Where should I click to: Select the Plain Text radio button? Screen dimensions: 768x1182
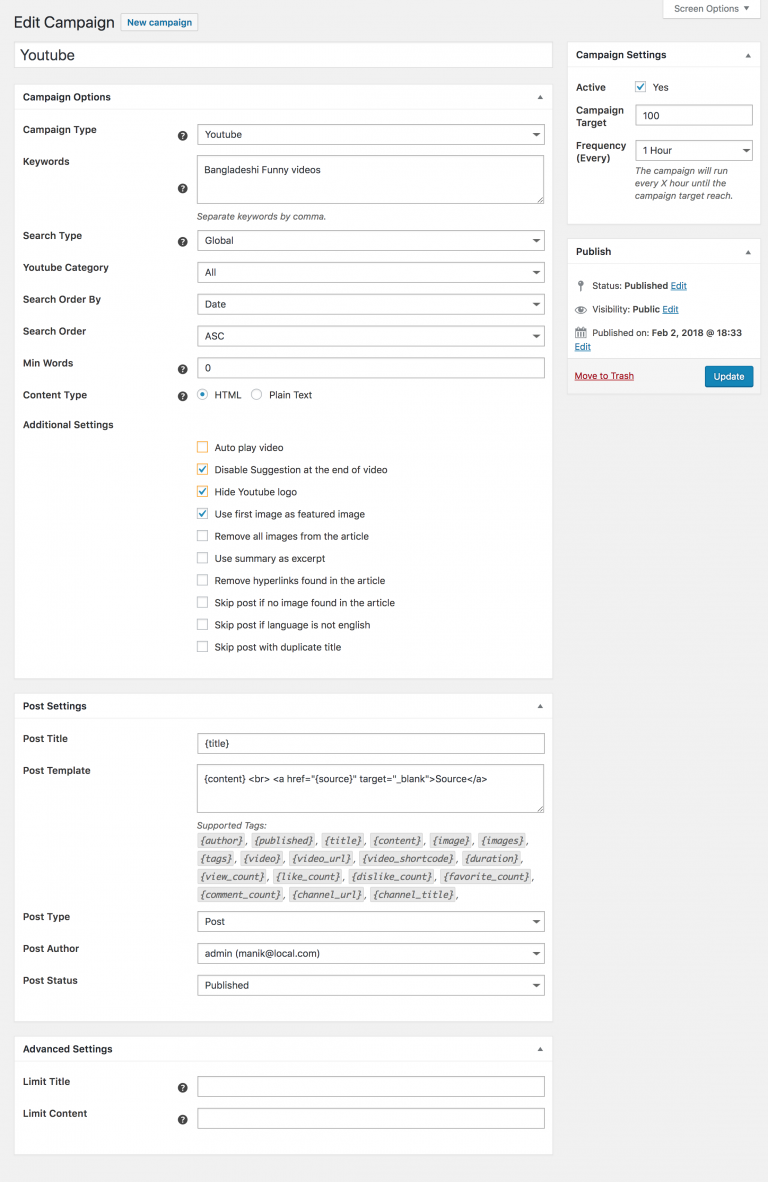[x=256, y=394]
